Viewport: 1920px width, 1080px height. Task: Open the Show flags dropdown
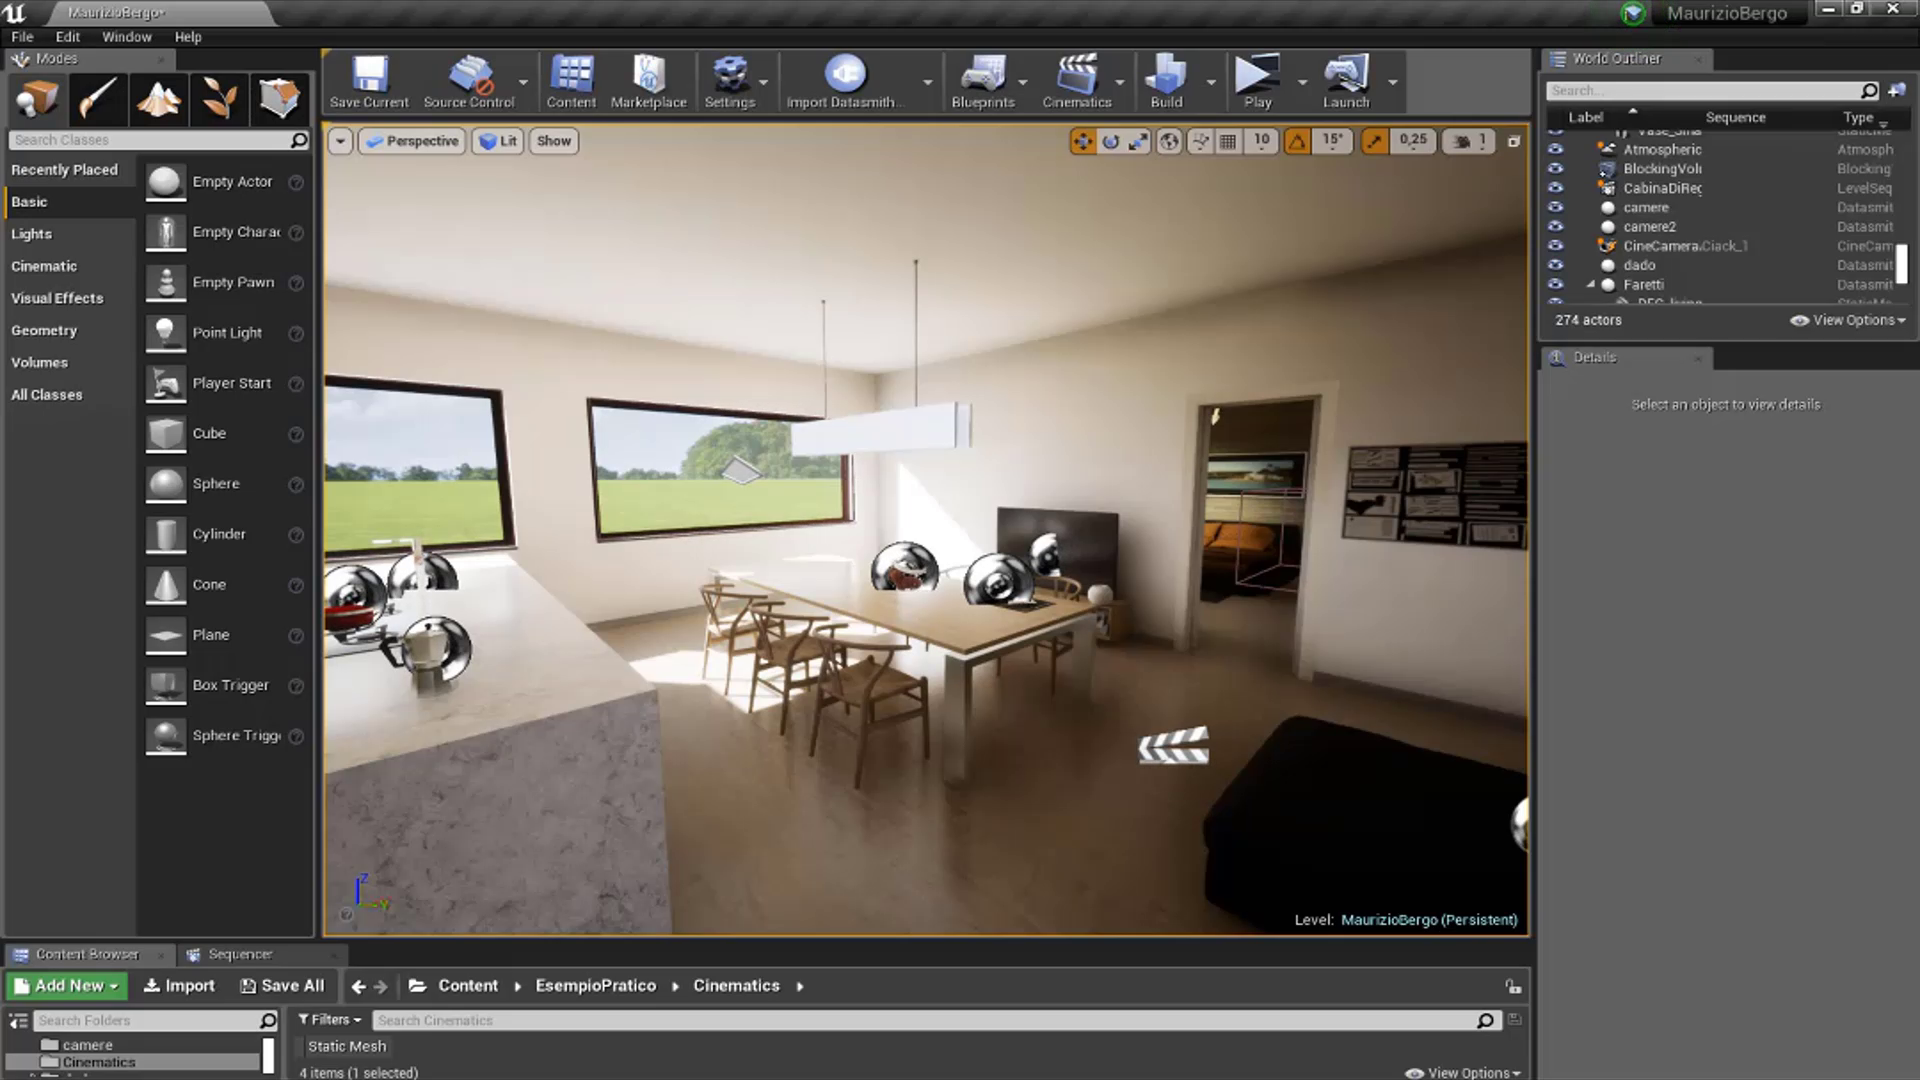coord(554,142)
